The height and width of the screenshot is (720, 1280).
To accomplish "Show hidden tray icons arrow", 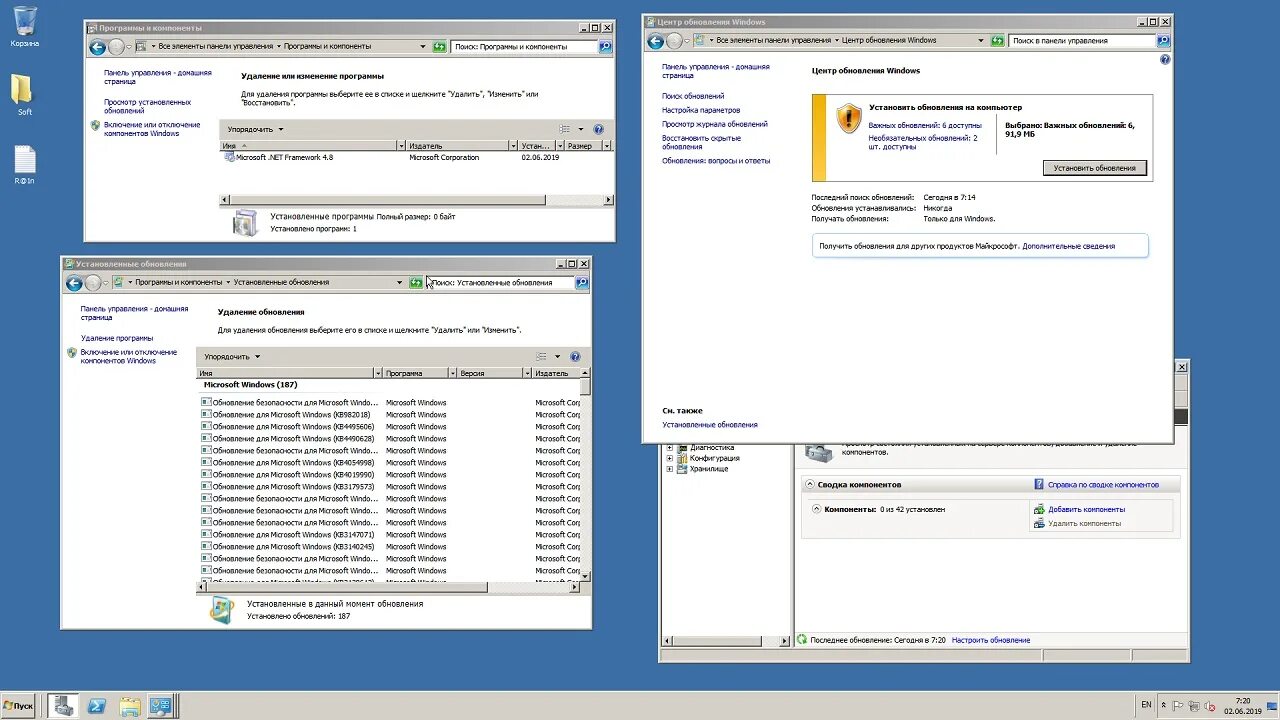I will click(1166, 705).
